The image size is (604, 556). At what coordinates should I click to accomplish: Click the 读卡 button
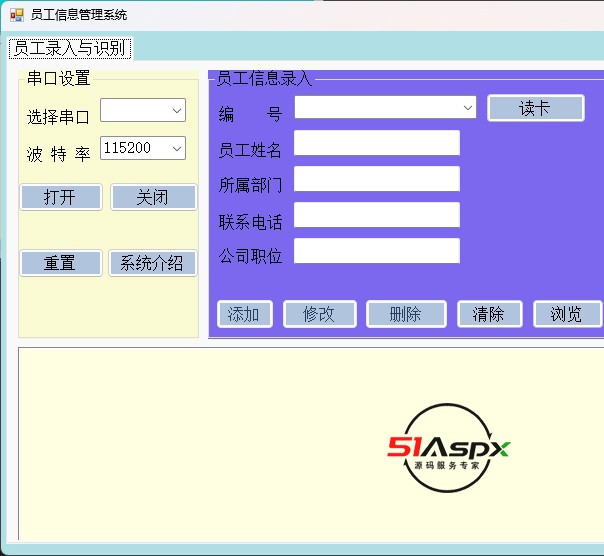(536, 108)
